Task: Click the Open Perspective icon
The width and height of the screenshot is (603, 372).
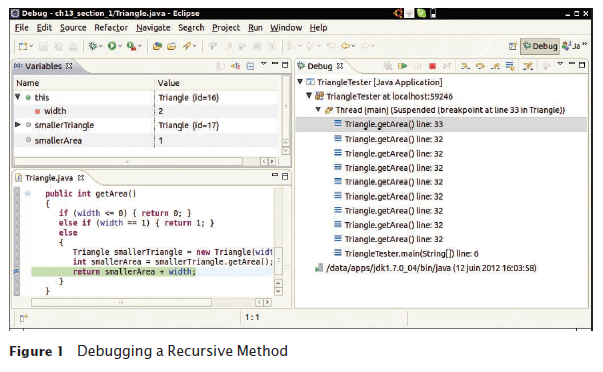Action: point(513,46)
